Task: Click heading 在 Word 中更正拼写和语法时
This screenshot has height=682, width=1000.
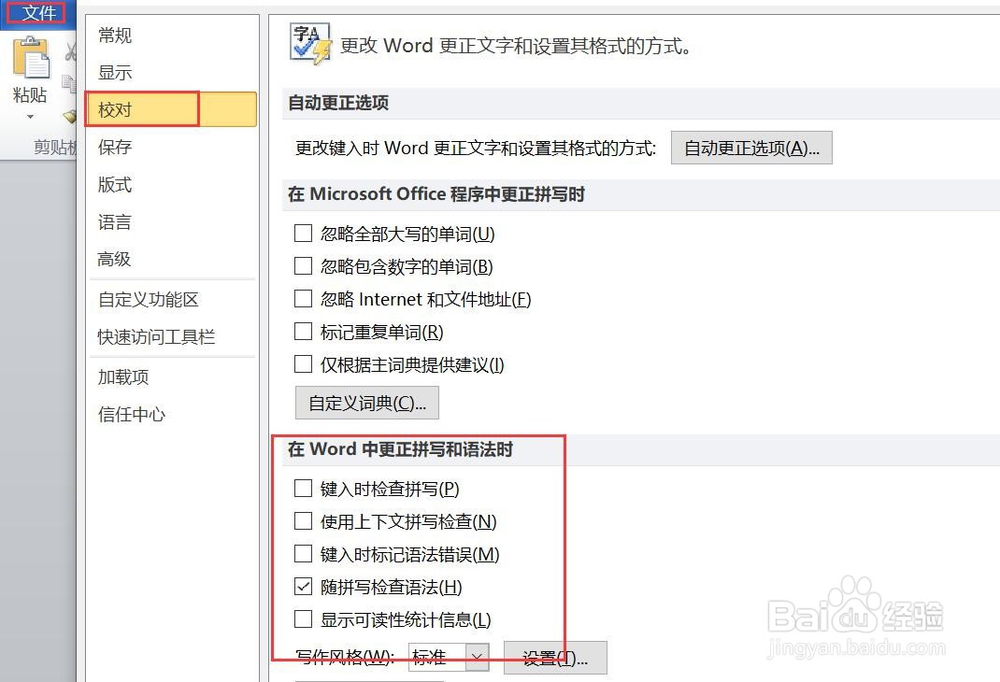Action: click(x=400, y=449)
